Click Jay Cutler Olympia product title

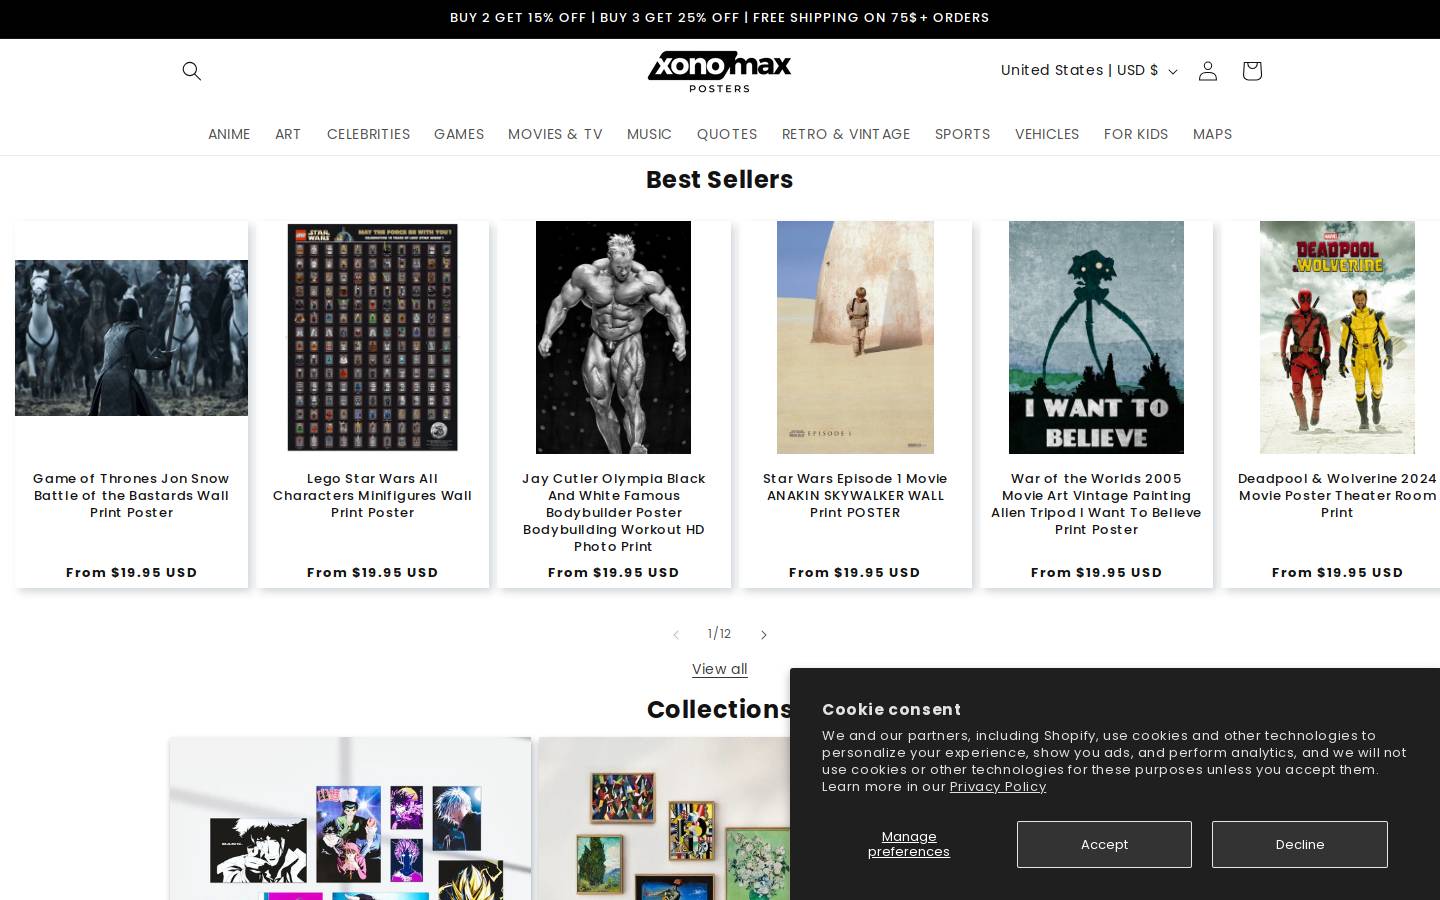point(613,512)
